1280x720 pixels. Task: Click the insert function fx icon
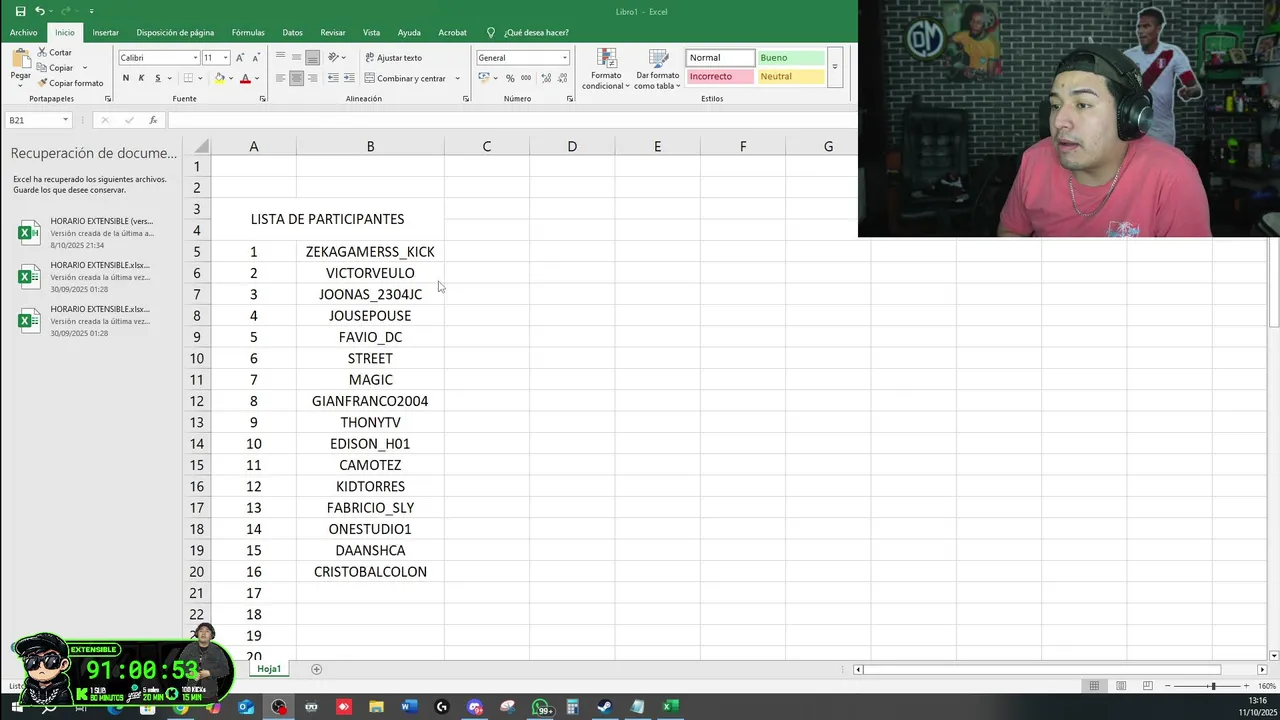pyautogui.click(x=153, y=120)
